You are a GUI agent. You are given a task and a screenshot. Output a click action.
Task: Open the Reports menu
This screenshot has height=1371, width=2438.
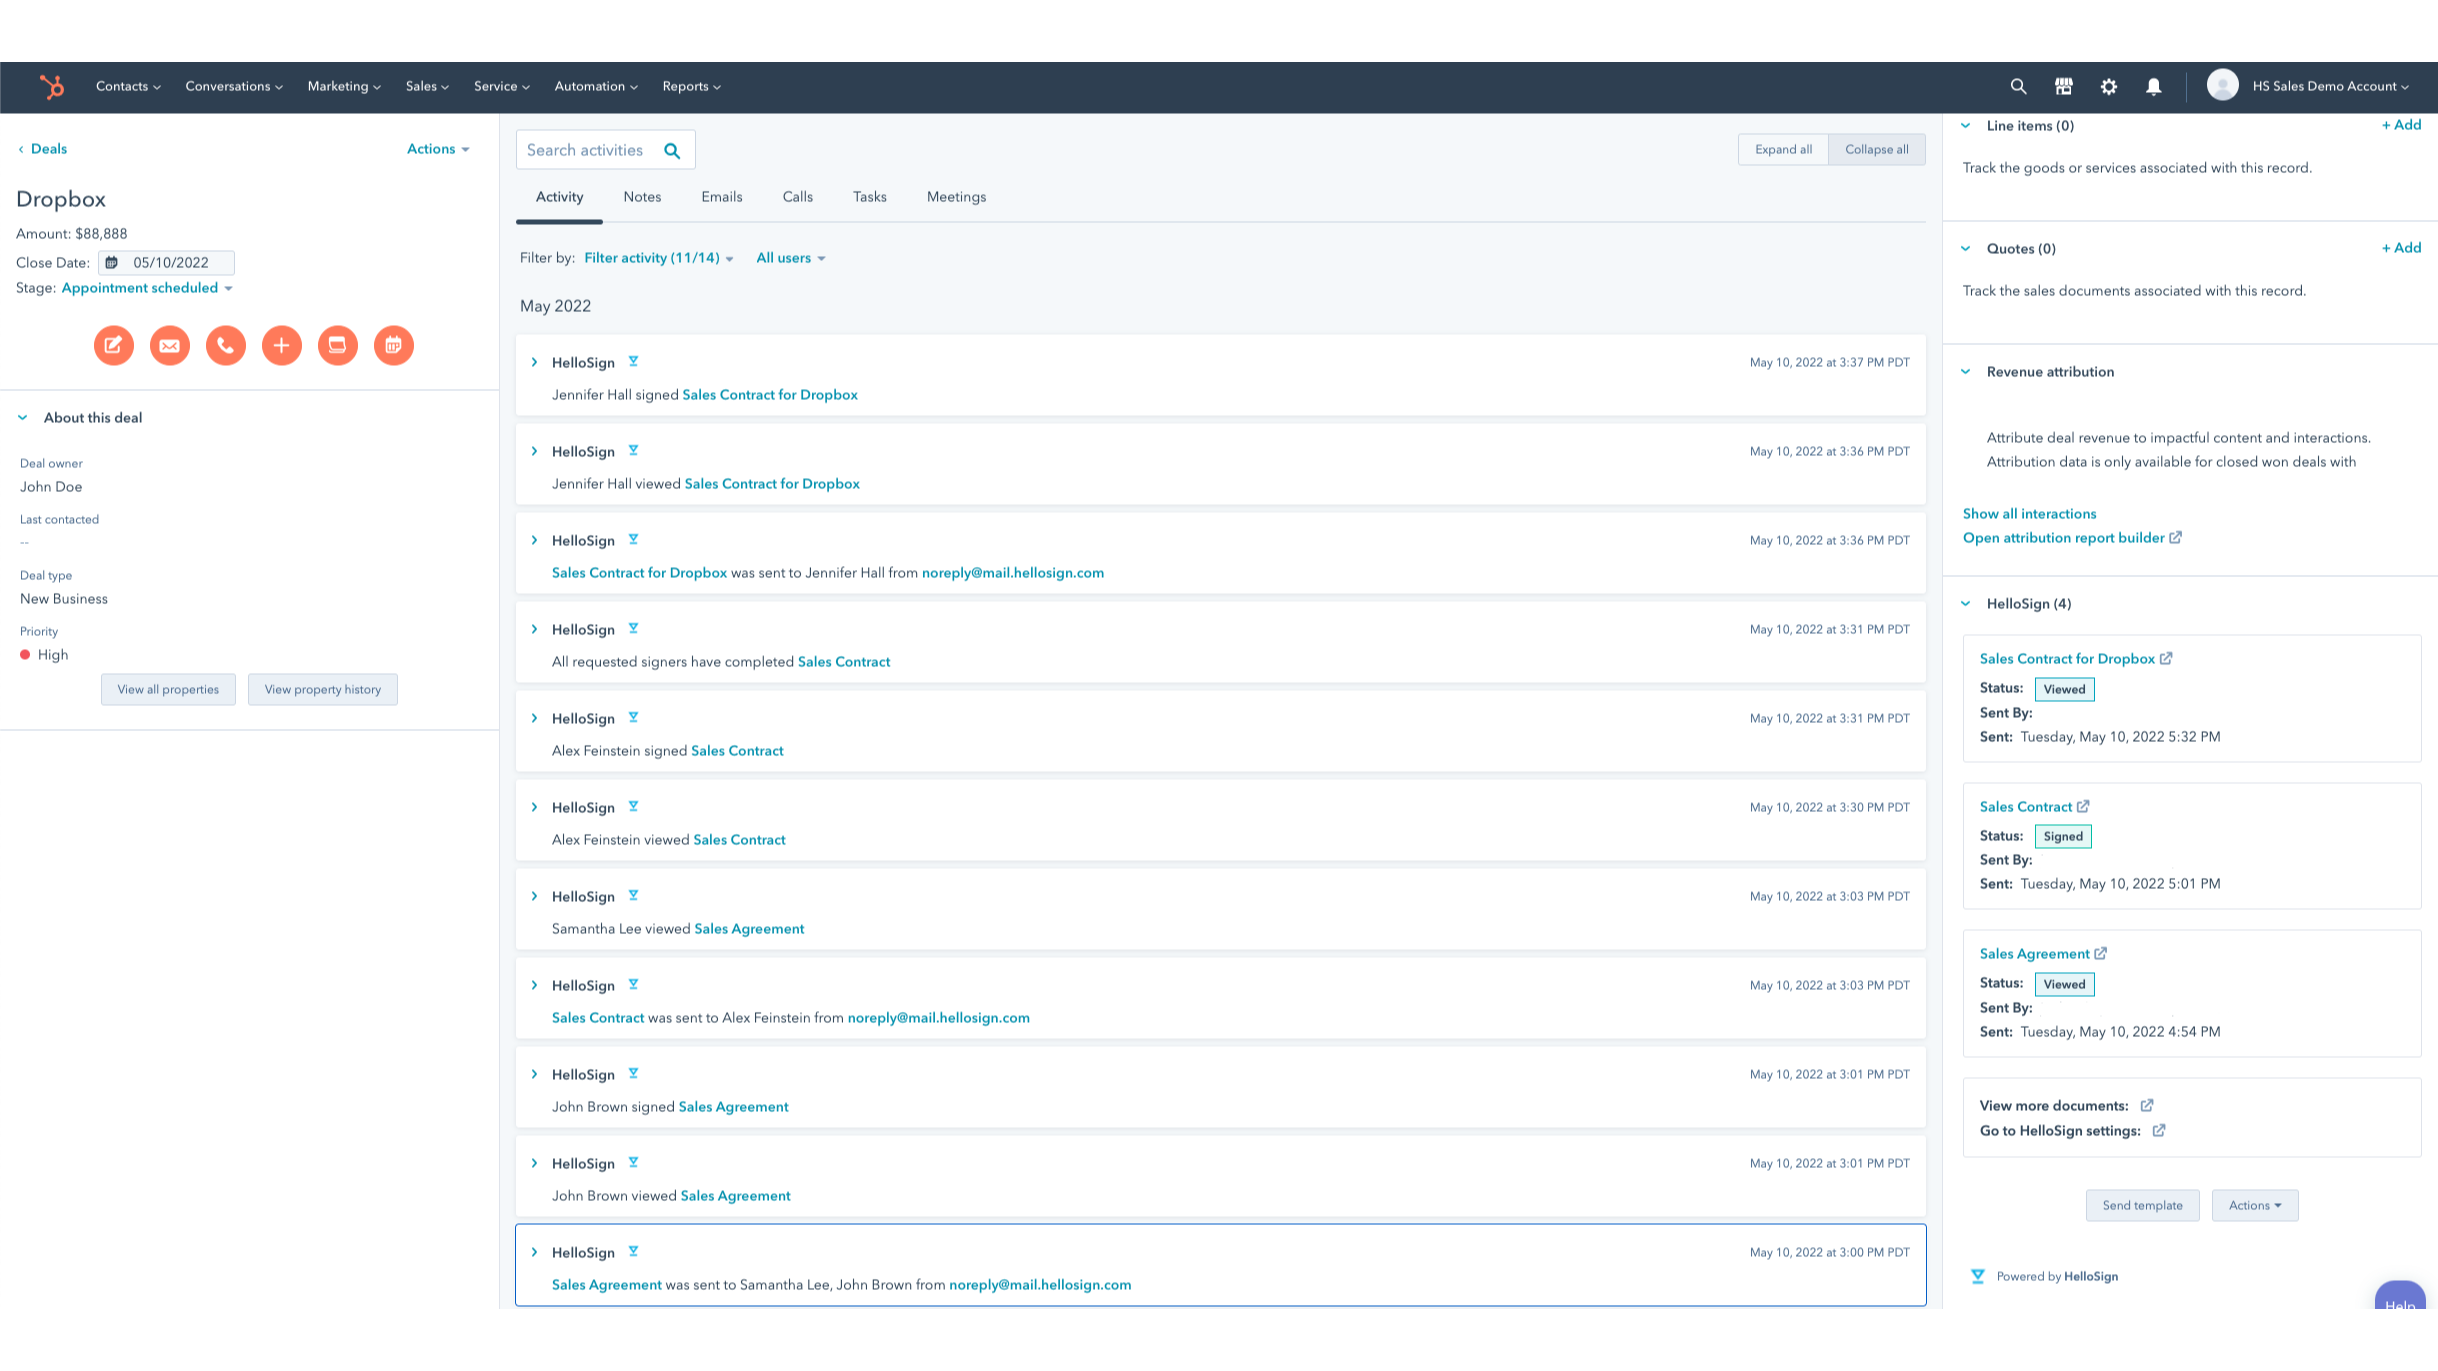(x=690, y=86)
